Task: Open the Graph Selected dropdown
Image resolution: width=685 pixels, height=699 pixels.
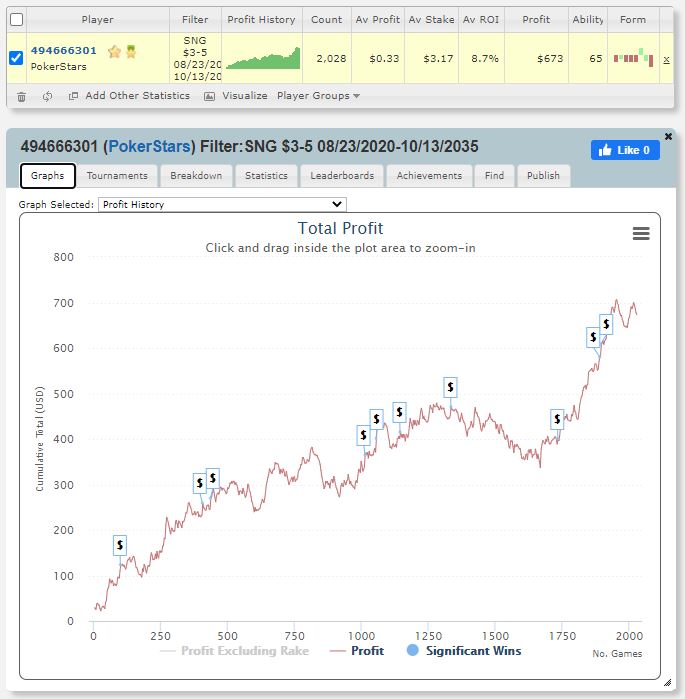Action: click(x=221, y=205)
